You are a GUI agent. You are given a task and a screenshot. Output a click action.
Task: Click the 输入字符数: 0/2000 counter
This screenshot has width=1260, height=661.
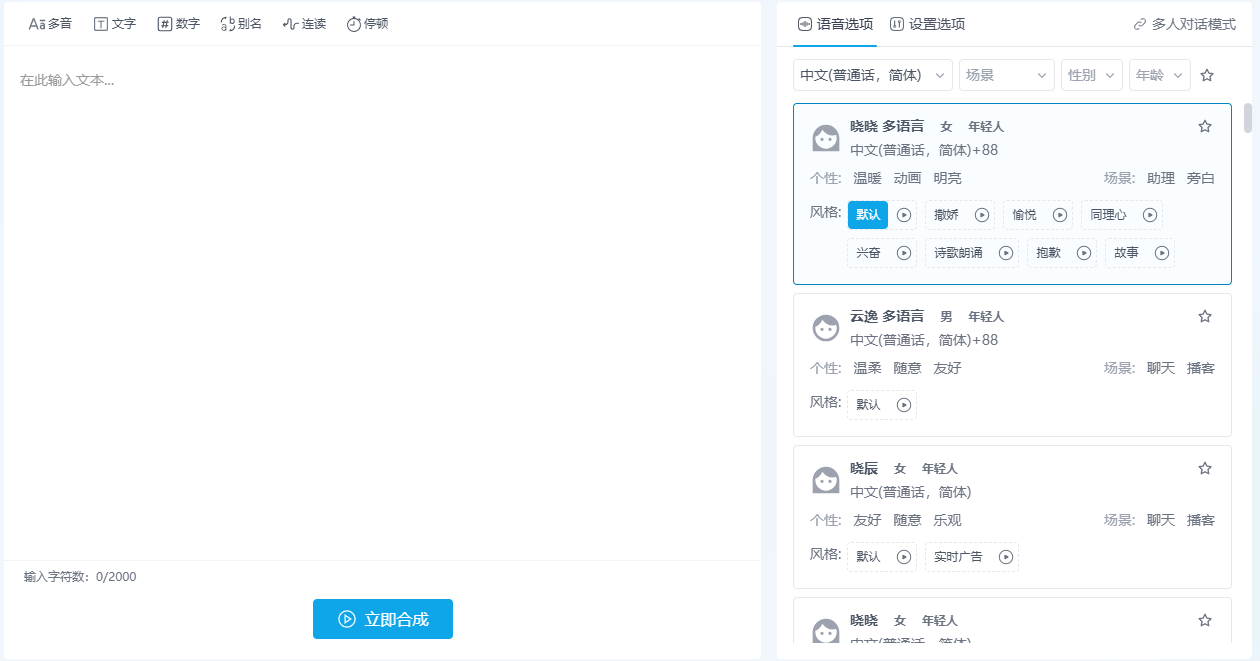80,577
